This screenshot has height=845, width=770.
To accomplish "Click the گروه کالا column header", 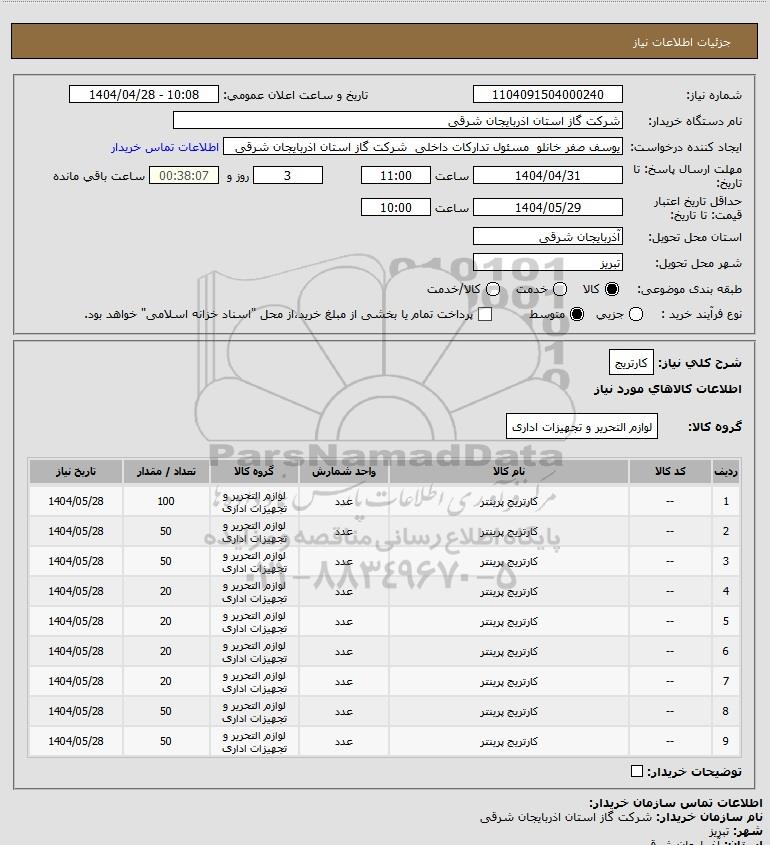I will 254,472.
